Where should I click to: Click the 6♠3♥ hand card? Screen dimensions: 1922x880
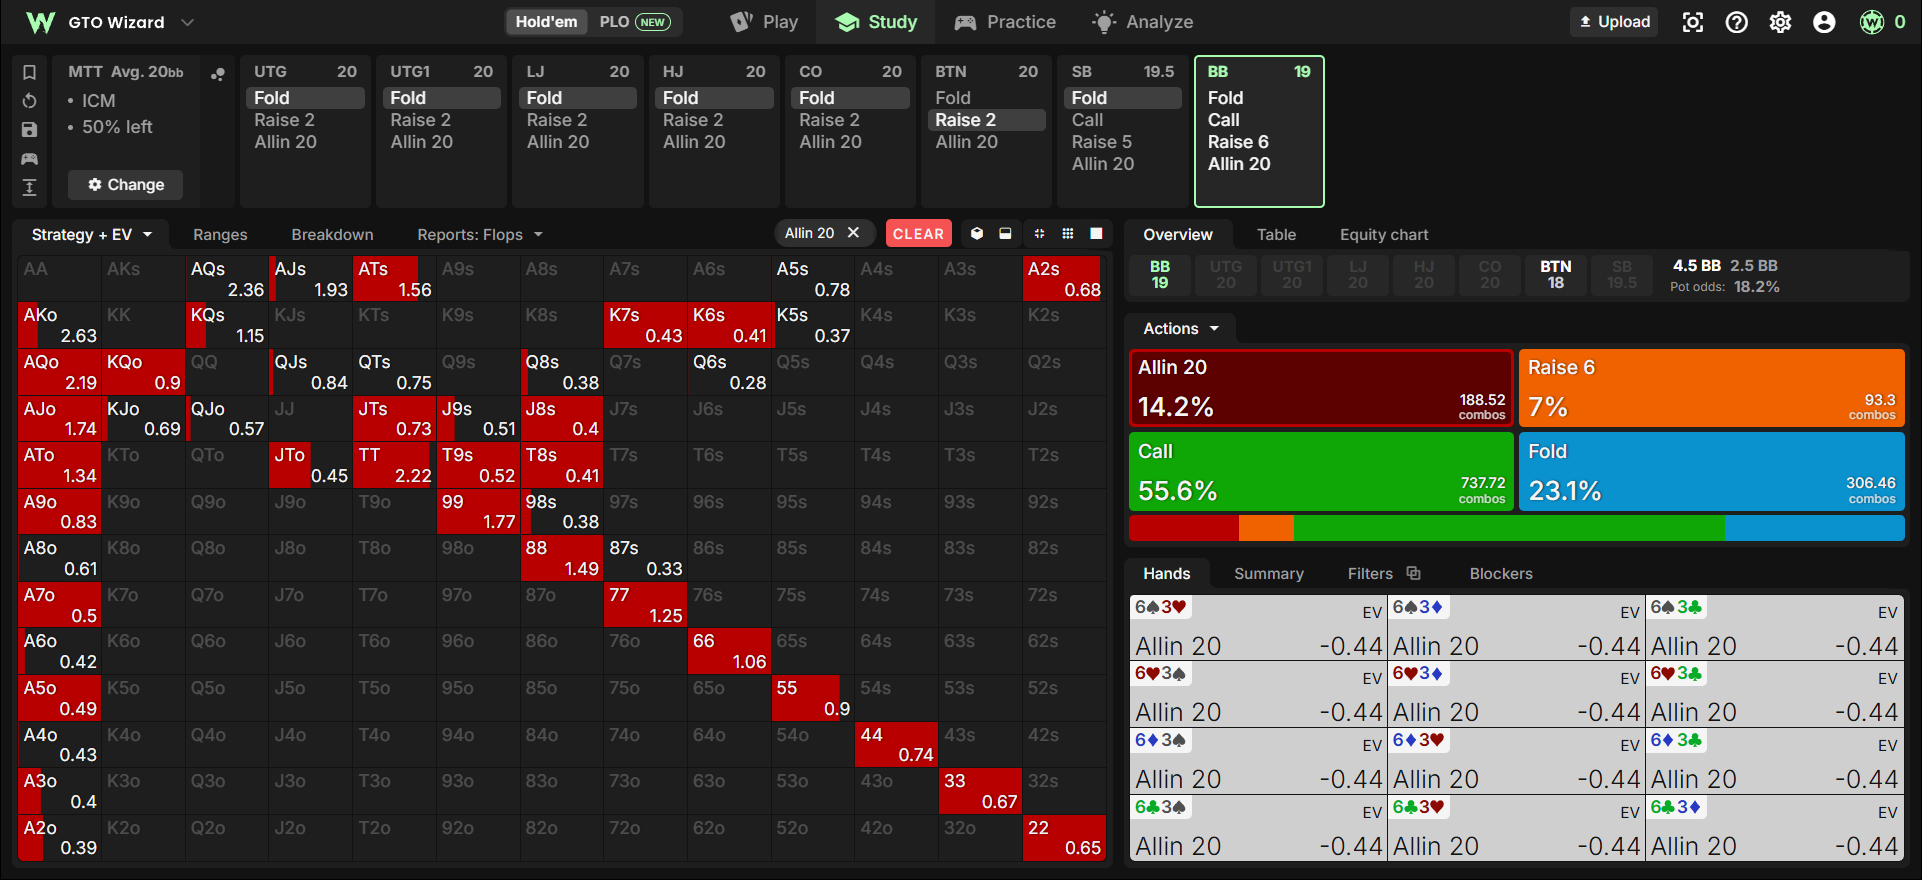click(1258, 628)
